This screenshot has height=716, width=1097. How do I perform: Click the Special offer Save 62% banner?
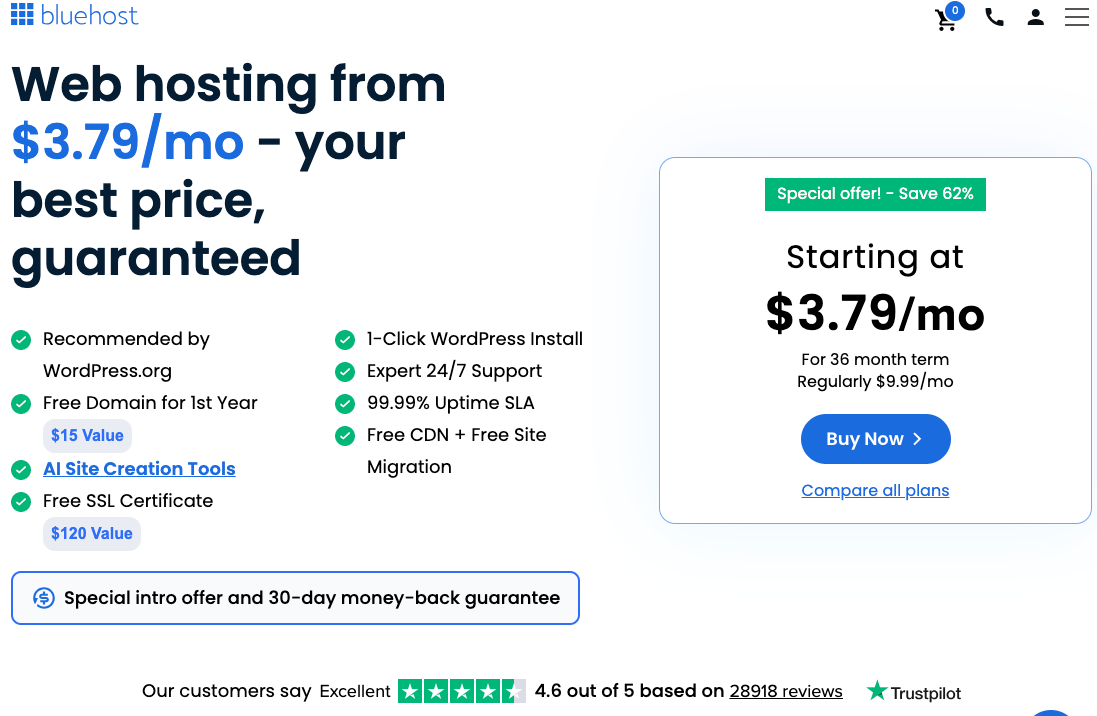tap(875, 194)
